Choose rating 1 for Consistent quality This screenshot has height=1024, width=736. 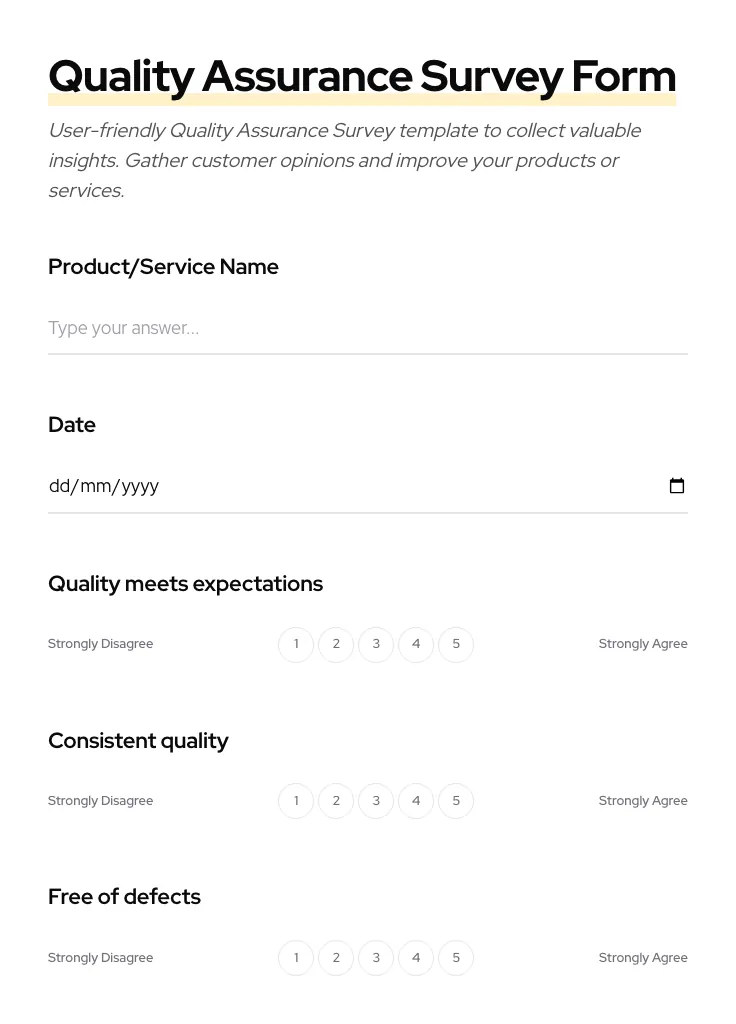[x=296, y=800]
